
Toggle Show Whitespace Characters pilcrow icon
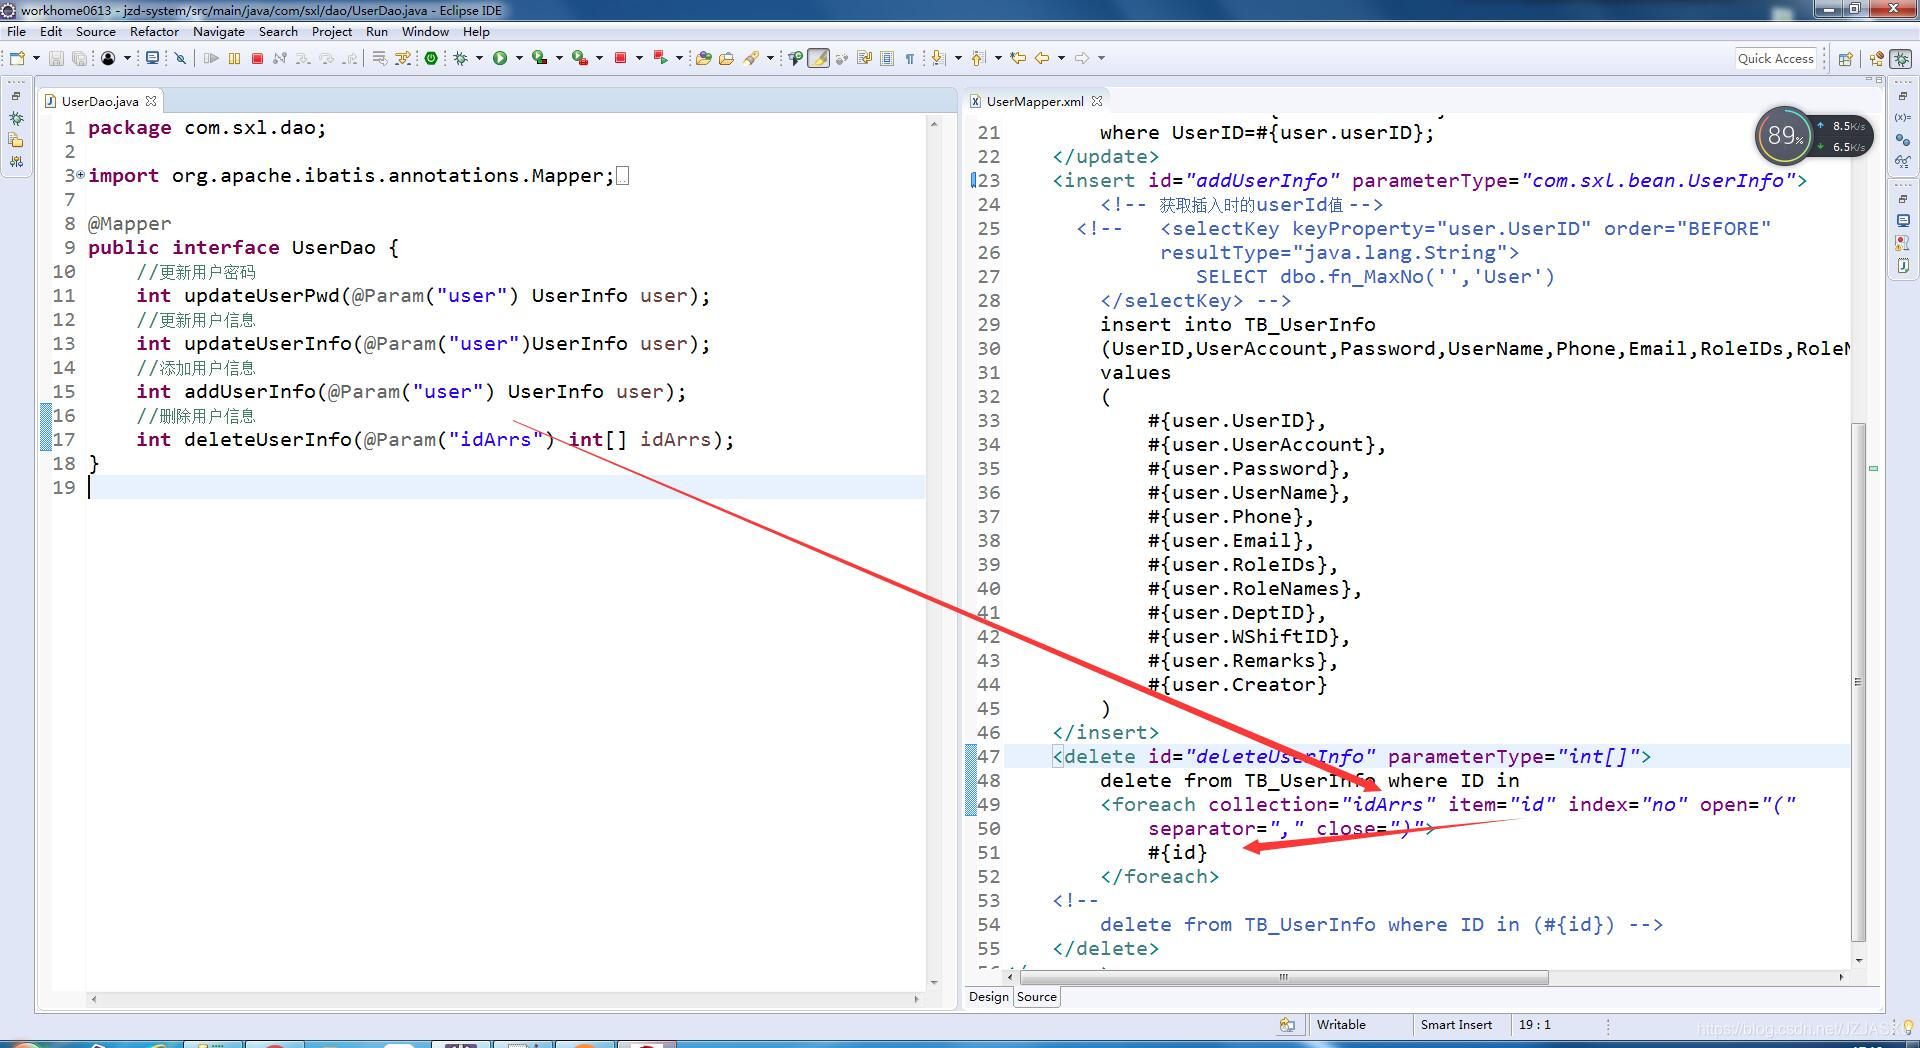[910, 58]
